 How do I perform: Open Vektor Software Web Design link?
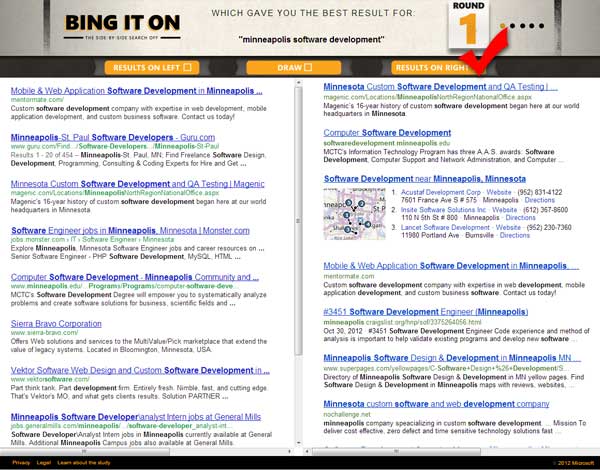click(140, 370)
